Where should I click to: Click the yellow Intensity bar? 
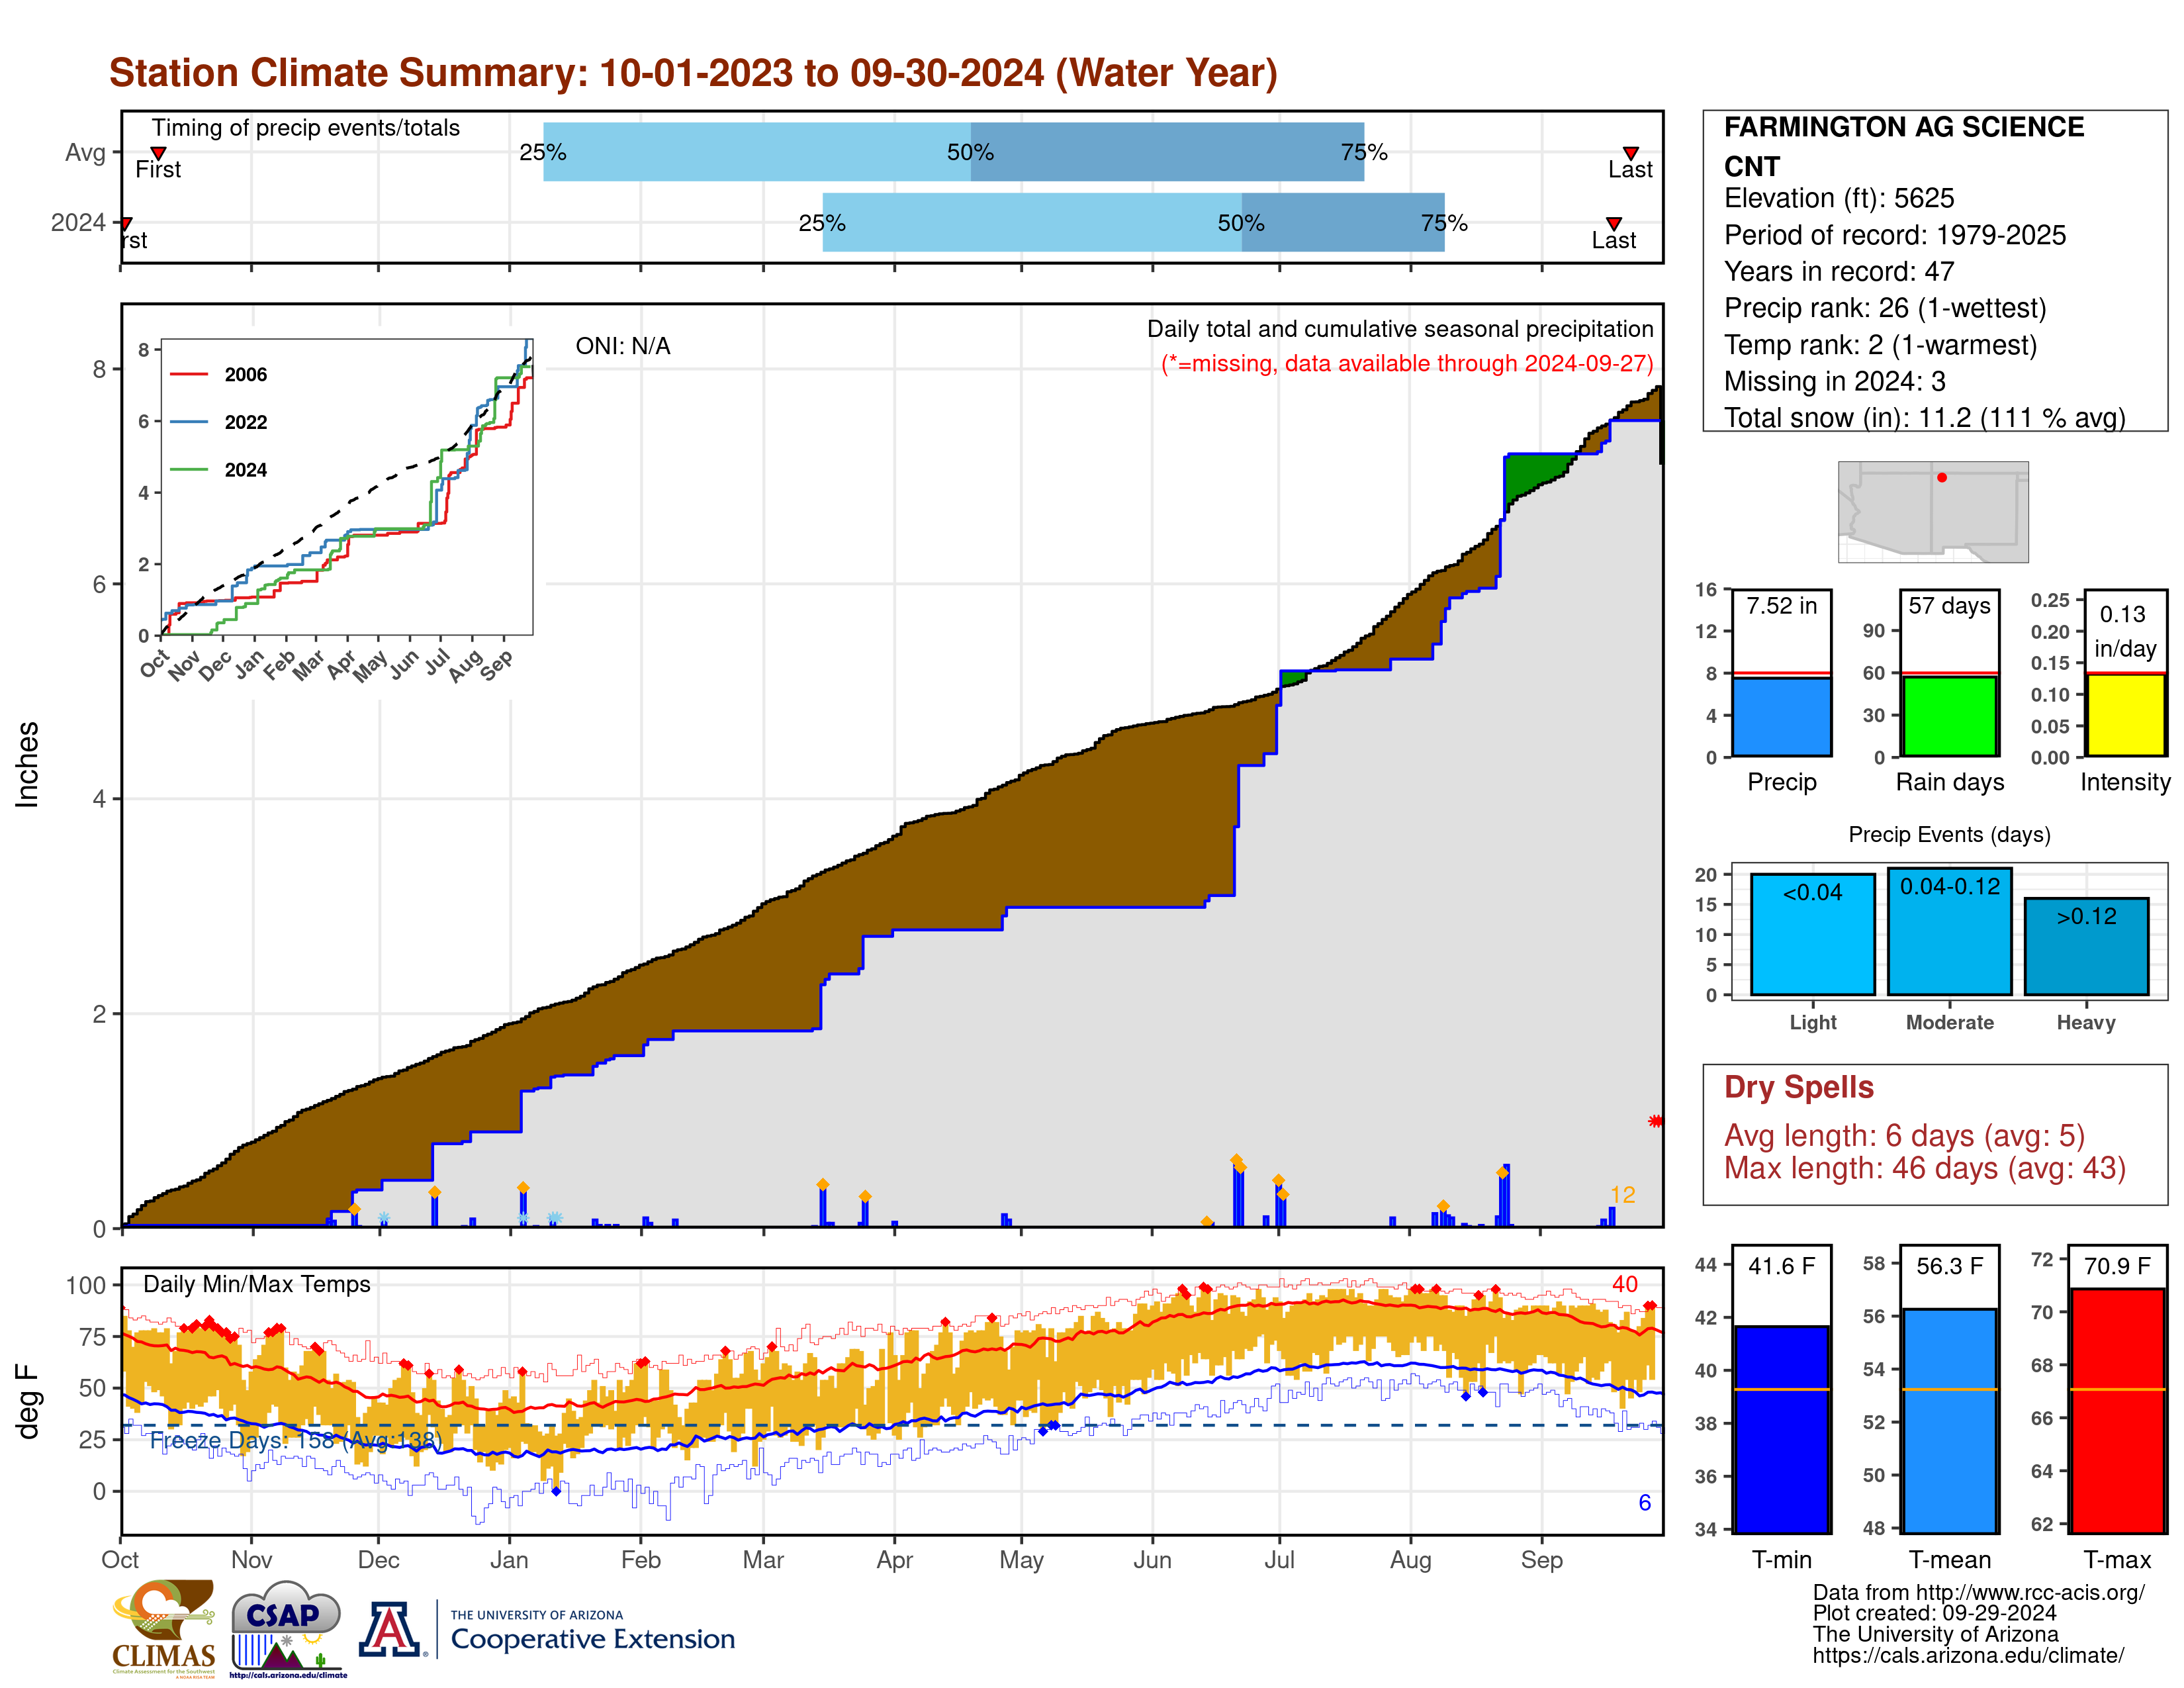tap(2125, 715)
